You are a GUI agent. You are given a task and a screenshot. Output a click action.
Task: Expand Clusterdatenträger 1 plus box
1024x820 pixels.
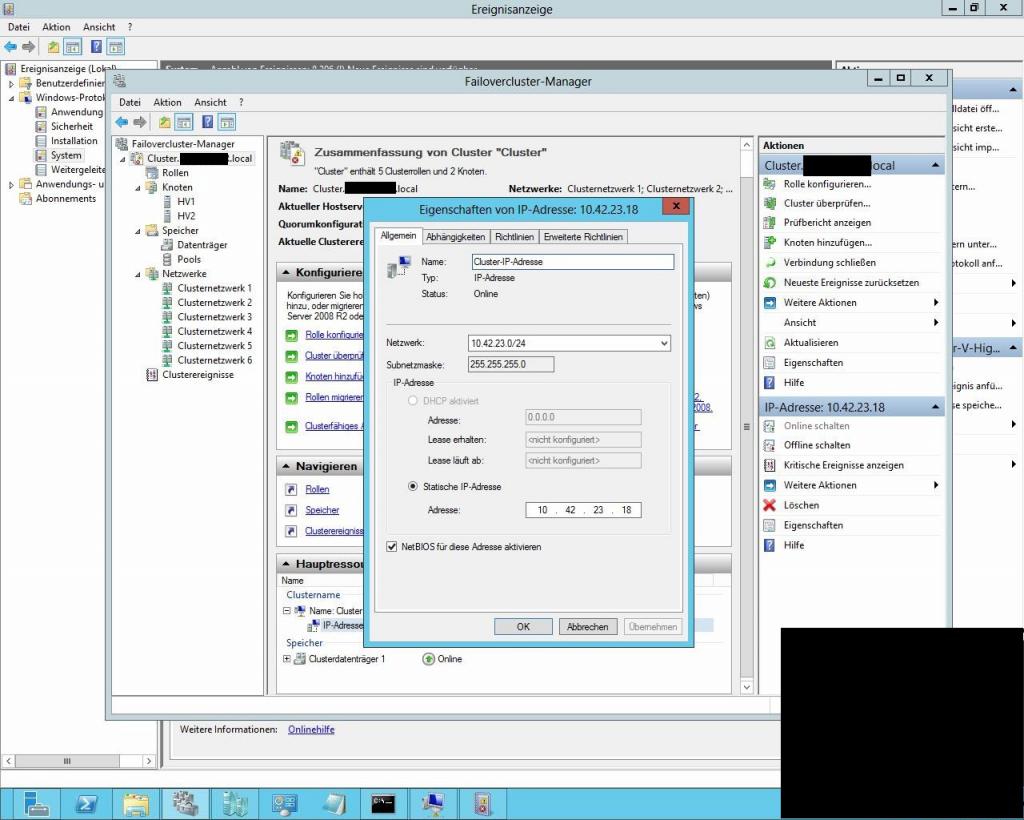click(286, 659)
